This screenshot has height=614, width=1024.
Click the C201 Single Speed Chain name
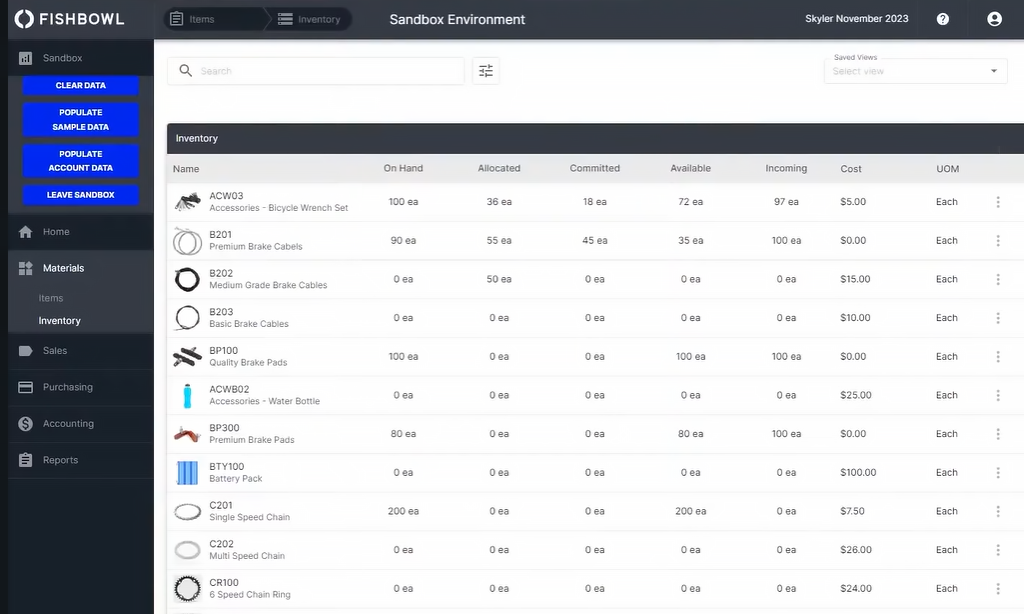click(x=249, y=511)
